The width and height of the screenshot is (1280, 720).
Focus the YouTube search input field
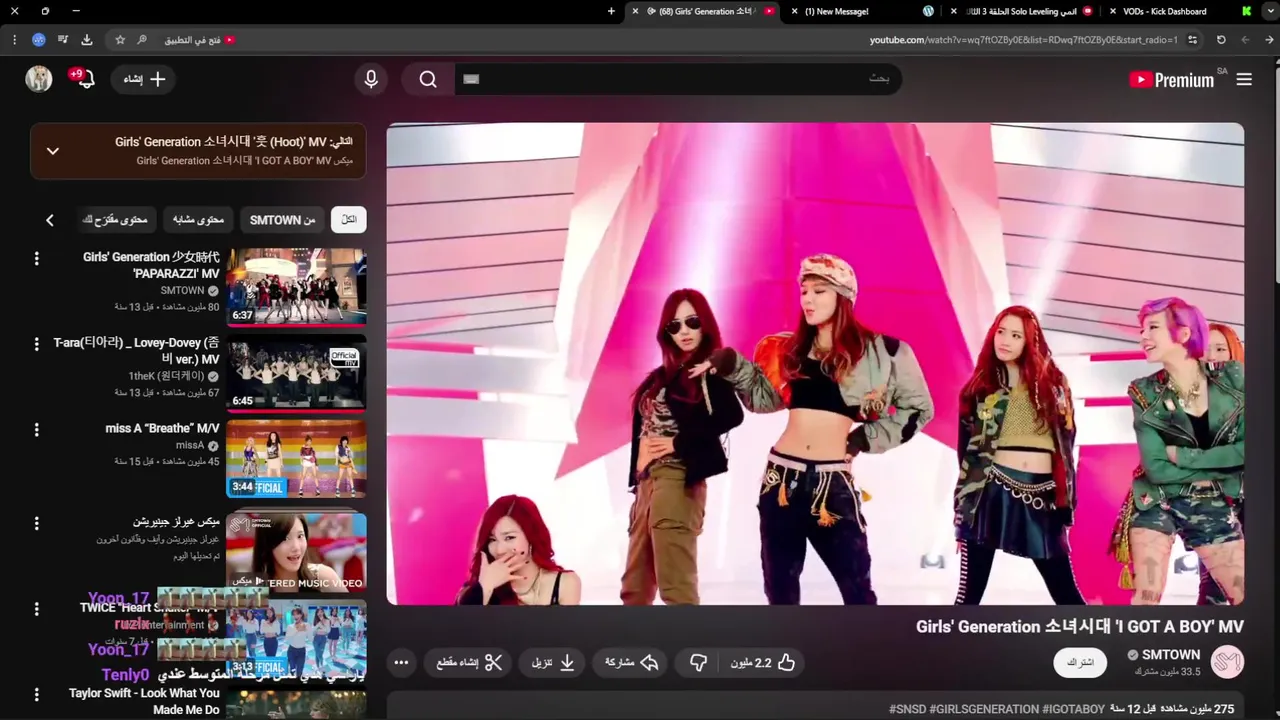pyautogui.click(x=678, y=79)
